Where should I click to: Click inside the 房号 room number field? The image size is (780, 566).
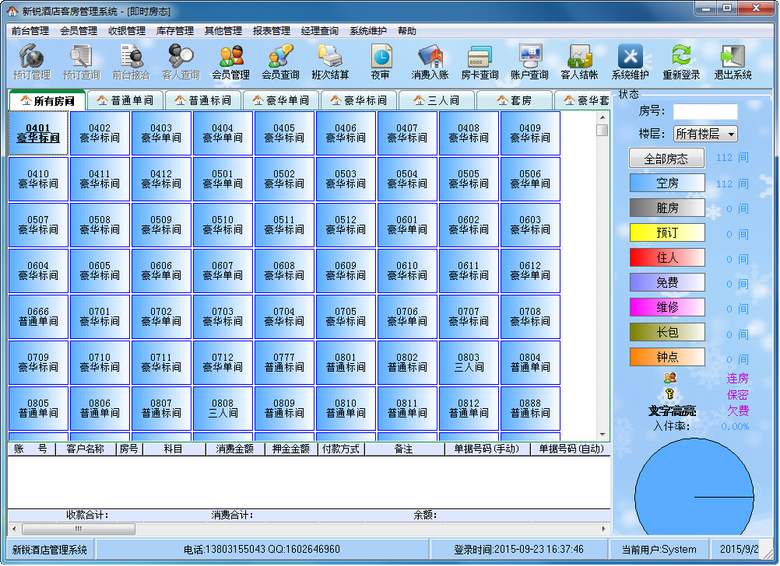pos(705,112)
